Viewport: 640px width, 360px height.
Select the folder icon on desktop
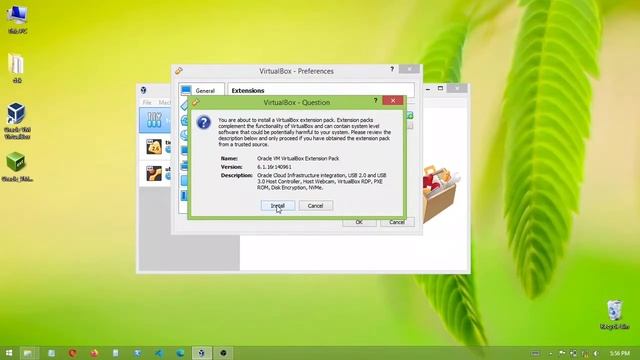point(17,68)
